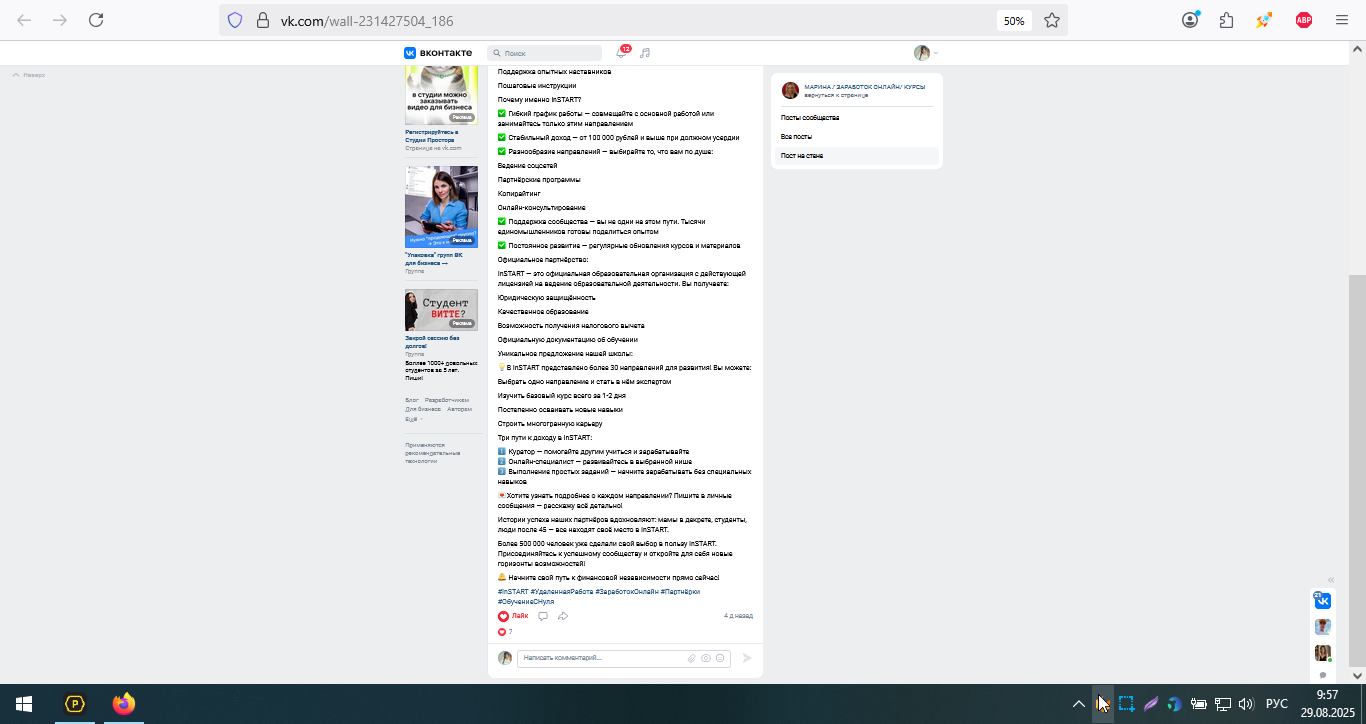
Task: Click Закрой сессию без долгов ad link
Action: [x=430, y=342]
